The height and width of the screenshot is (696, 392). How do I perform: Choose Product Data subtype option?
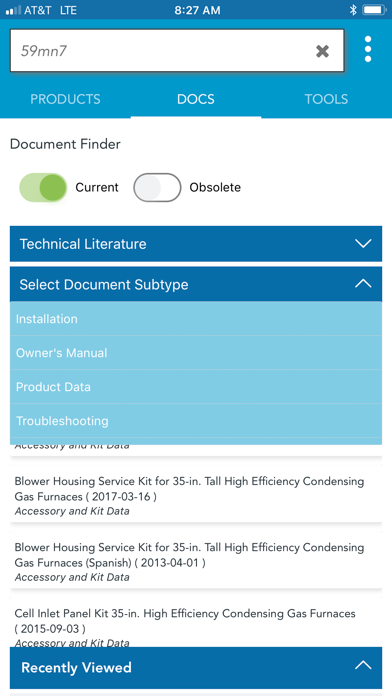(196, 387)
